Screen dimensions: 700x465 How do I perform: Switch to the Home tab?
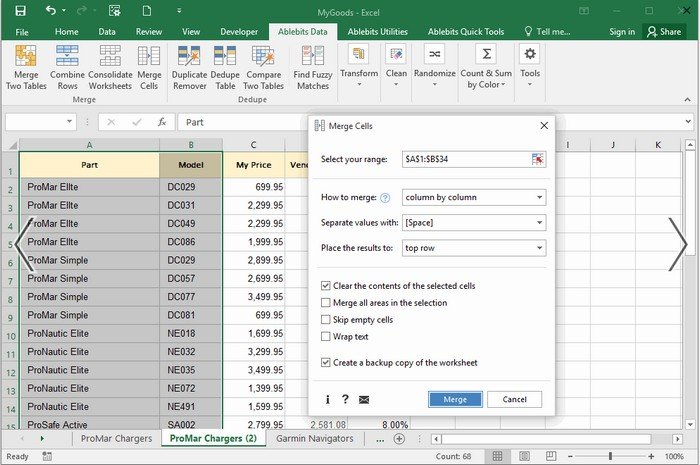coord(67,32)
